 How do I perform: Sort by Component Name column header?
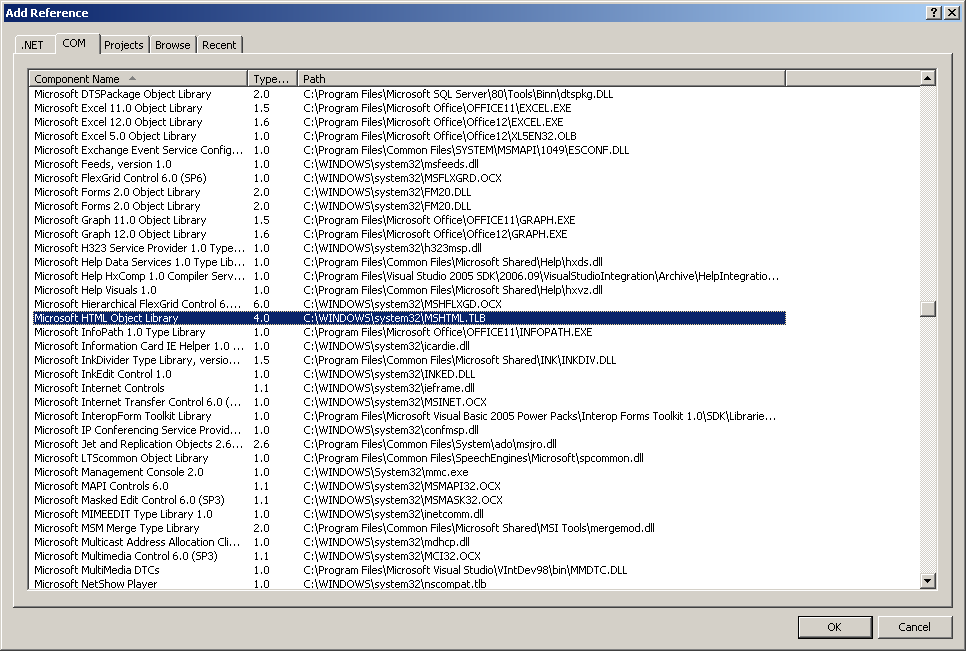138,79
